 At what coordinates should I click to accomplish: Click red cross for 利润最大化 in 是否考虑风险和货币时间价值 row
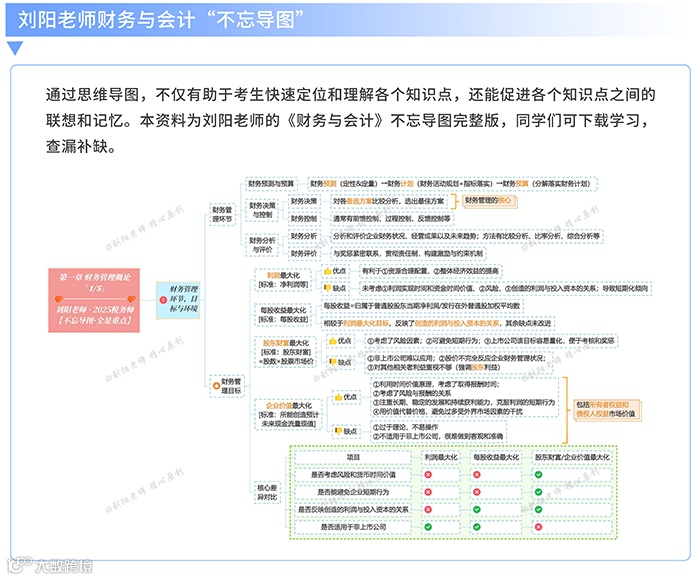(x=428, y=474)
